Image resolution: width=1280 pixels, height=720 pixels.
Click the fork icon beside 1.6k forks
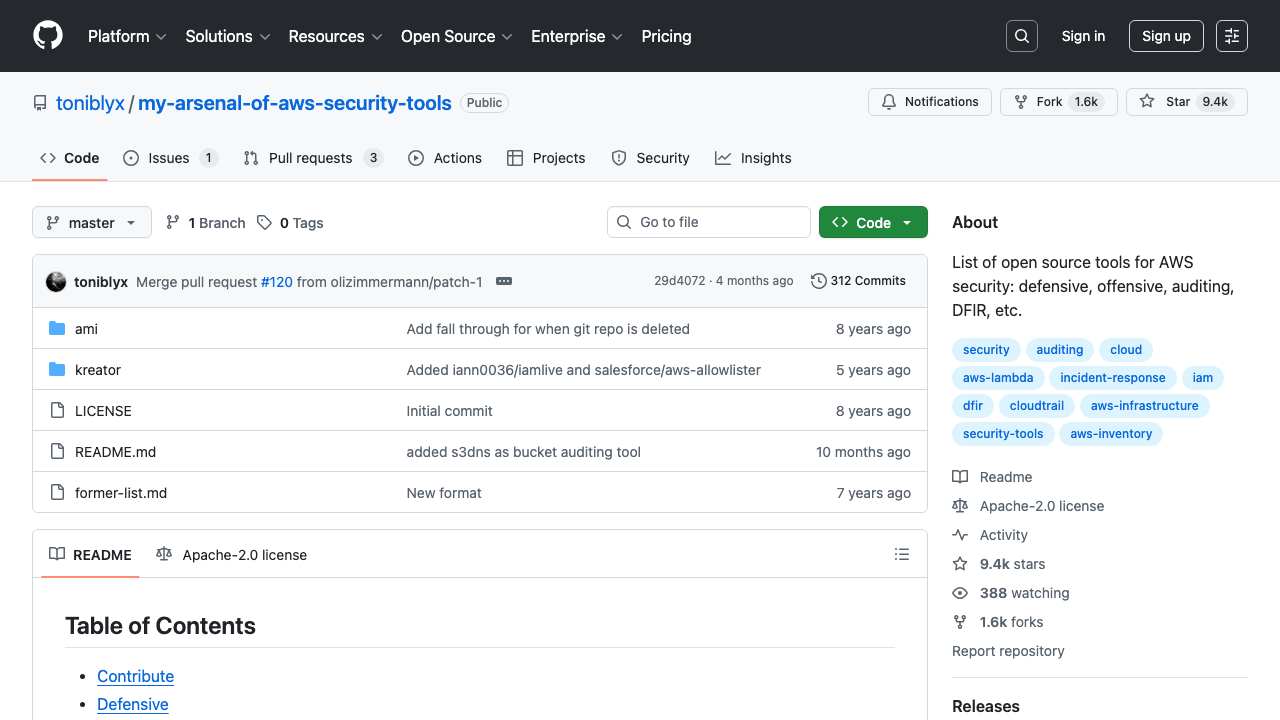960,622
